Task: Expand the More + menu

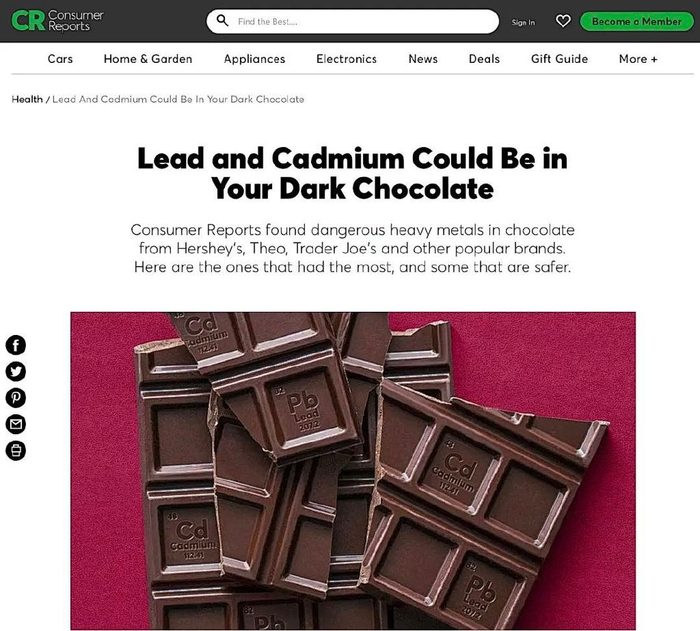Action: pyautogui.click(x=638, y=59)
